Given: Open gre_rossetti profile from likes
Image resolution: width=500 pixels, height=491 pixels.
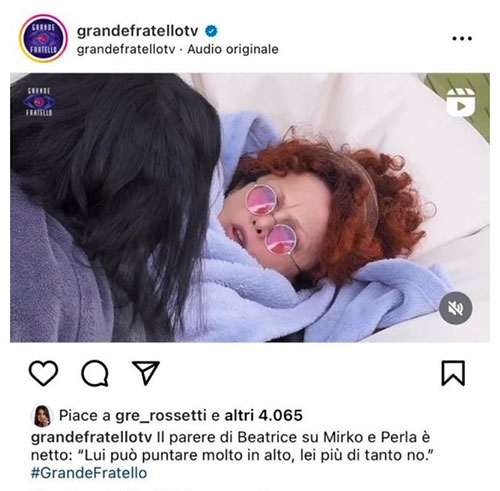Looking at the screenshot, I should tap(160, 416).
